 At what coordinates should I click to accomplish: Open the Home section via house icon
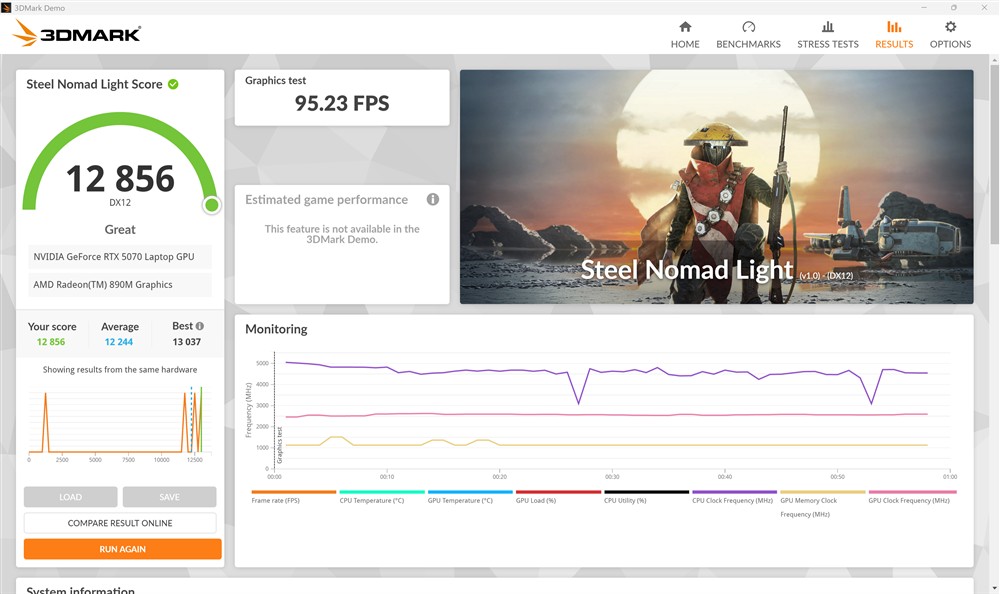click(x=685, y=28)
